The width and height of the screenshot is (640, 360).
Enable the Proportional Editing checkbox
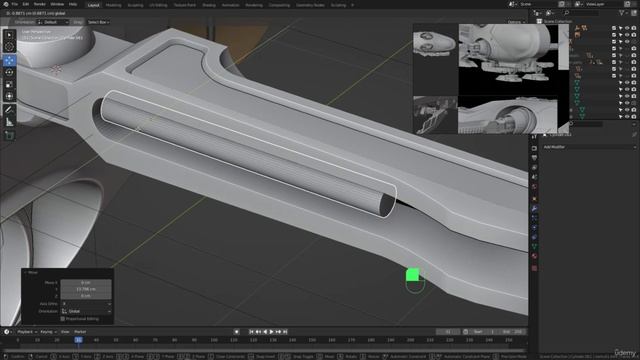(x=62, y=319)
